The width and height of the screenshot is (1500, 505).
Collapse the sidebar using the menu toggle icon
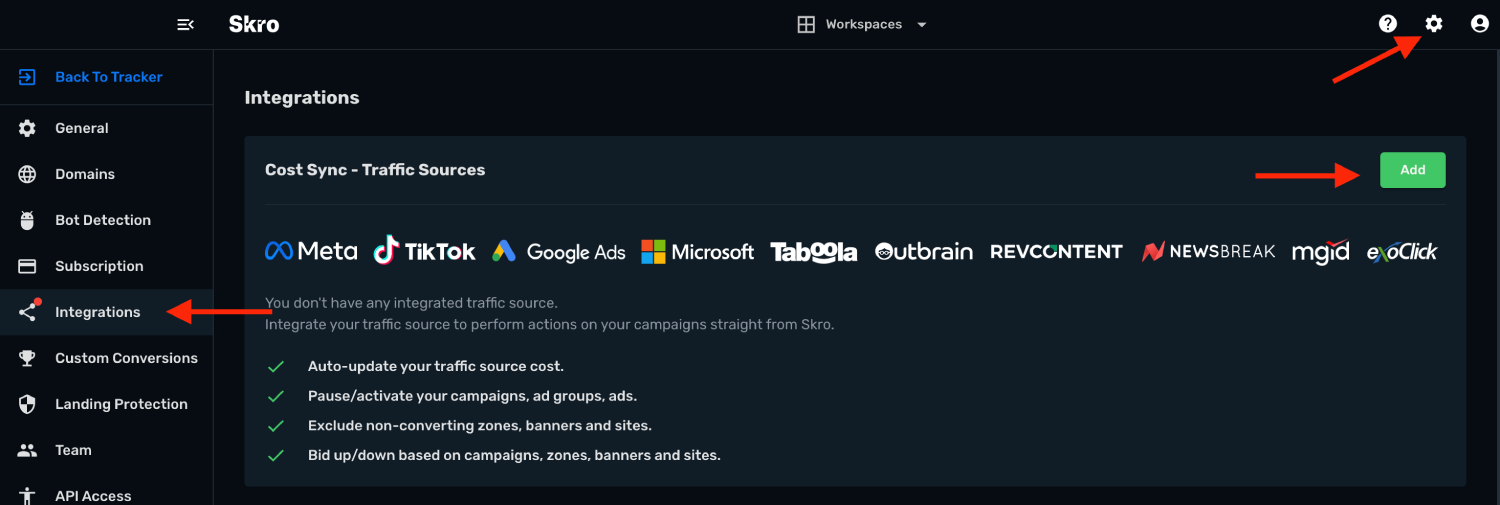click(x=185, y=24)
